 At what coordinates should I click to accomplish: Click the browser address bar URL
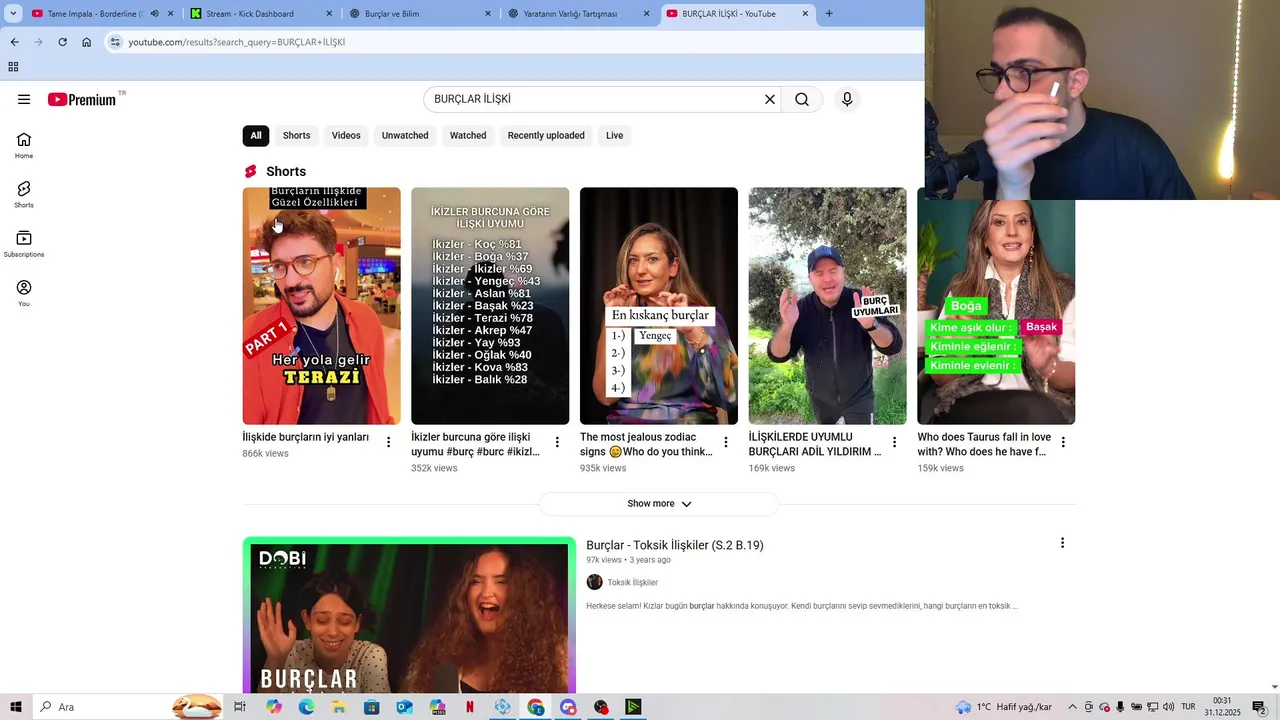pyautogui.click(x=237, y=42)
